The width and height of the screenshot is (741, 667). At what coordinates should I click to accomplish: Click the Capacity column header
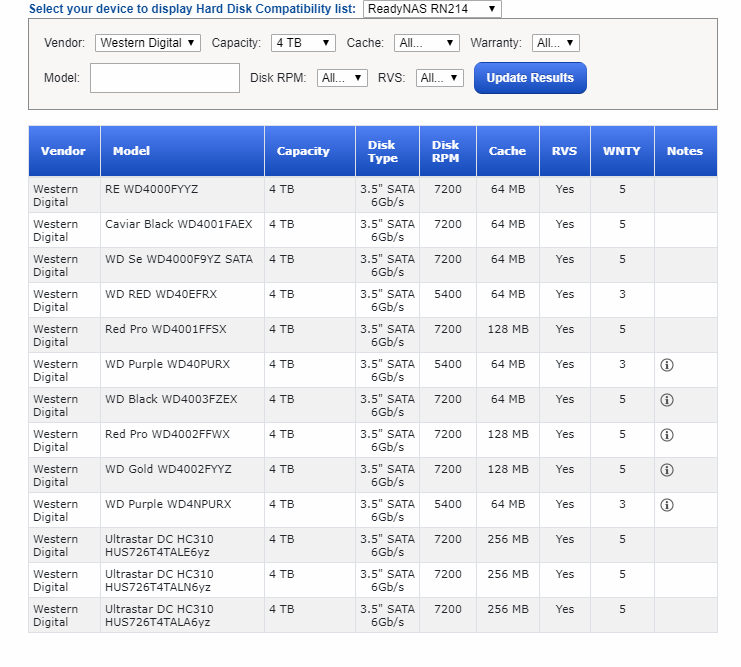click(x=303, y=151)
